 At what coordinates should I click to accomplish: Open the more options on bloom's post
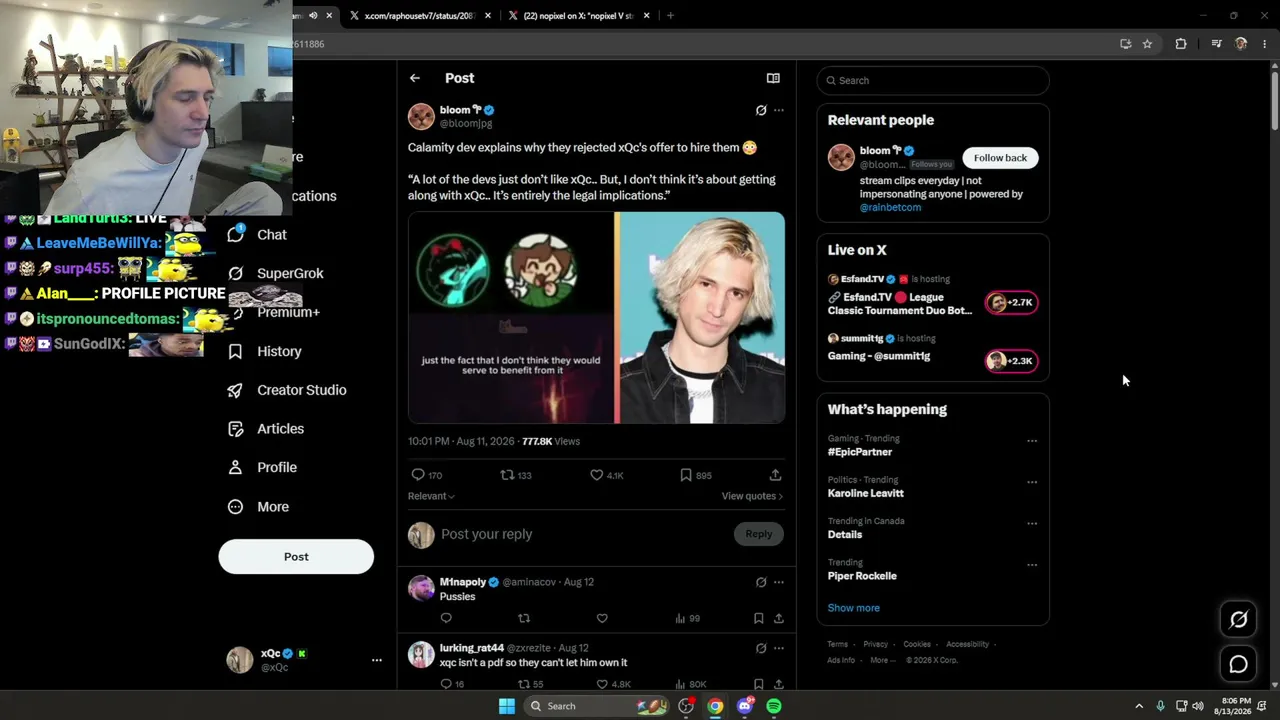tap(779, 110)
